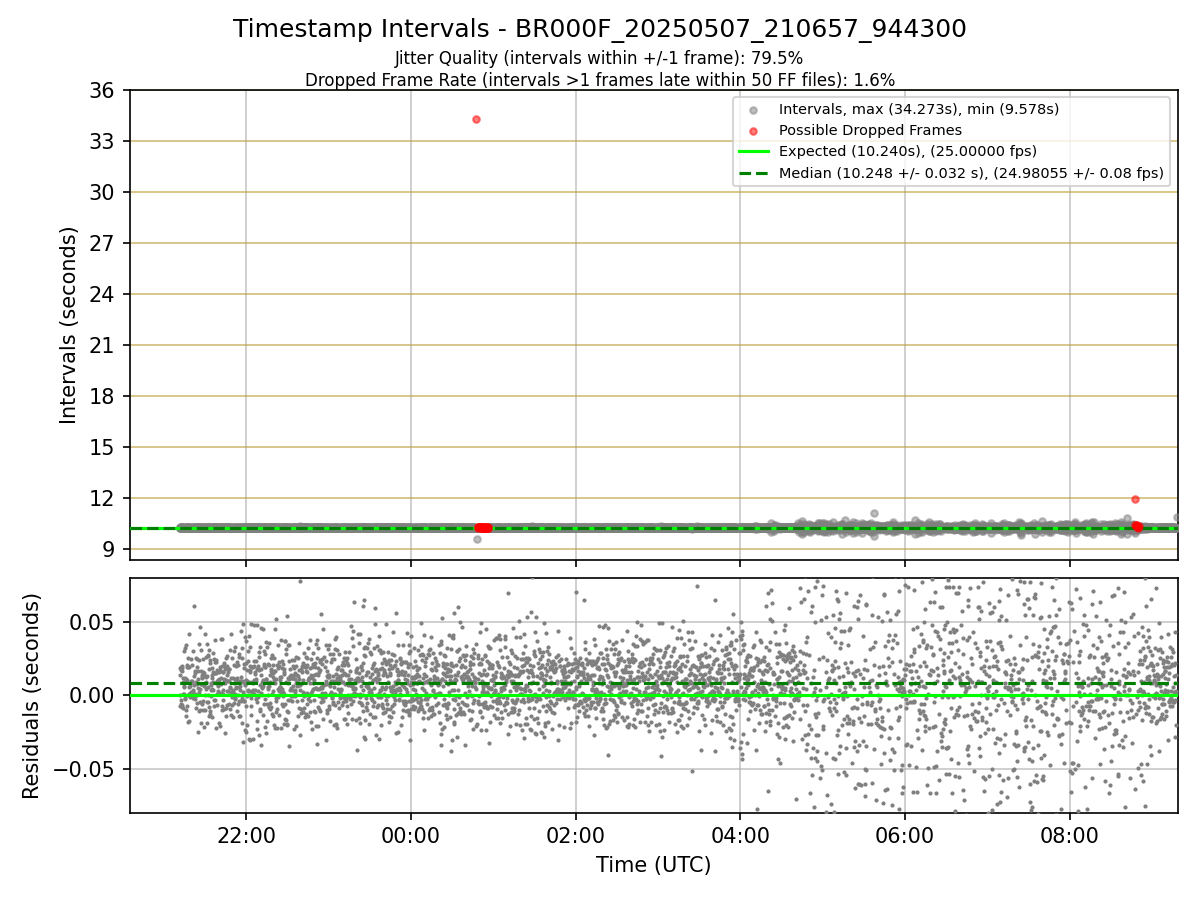The height and width of the screenshot is (900, 1200).
Task: Click the red outlier point near 34 seconds
Action: pyautogui.click(x=476, y=119)
